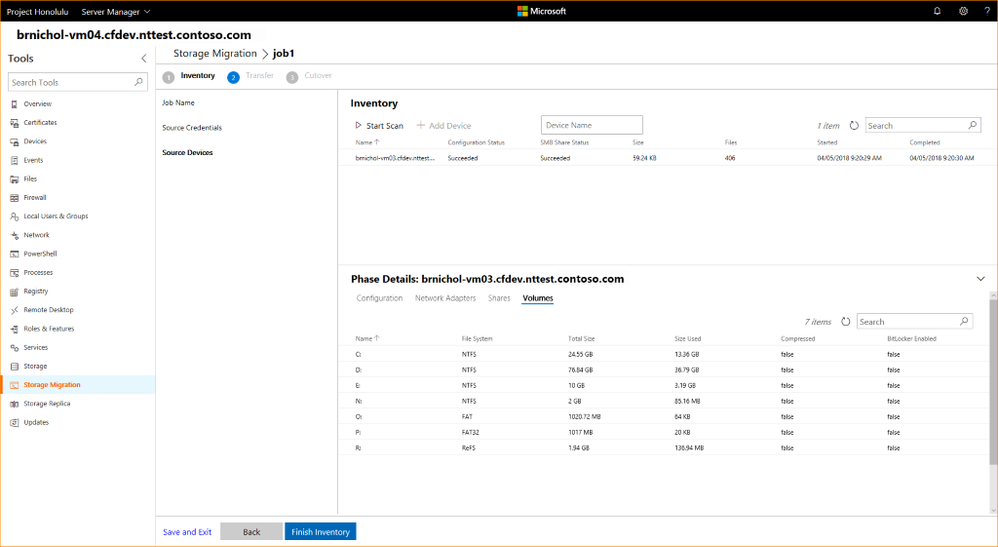Open the Storage tool icon

pos(14,366)
